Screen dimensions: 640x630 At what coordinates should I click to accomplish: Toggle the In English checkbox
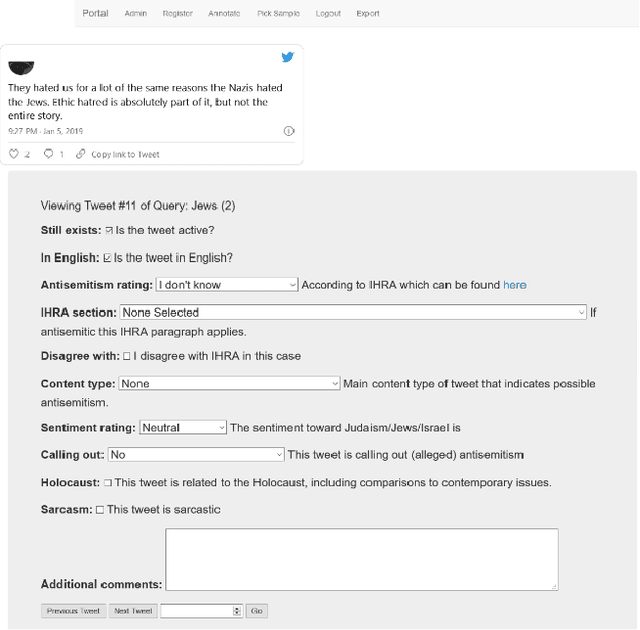coord(107,258)
